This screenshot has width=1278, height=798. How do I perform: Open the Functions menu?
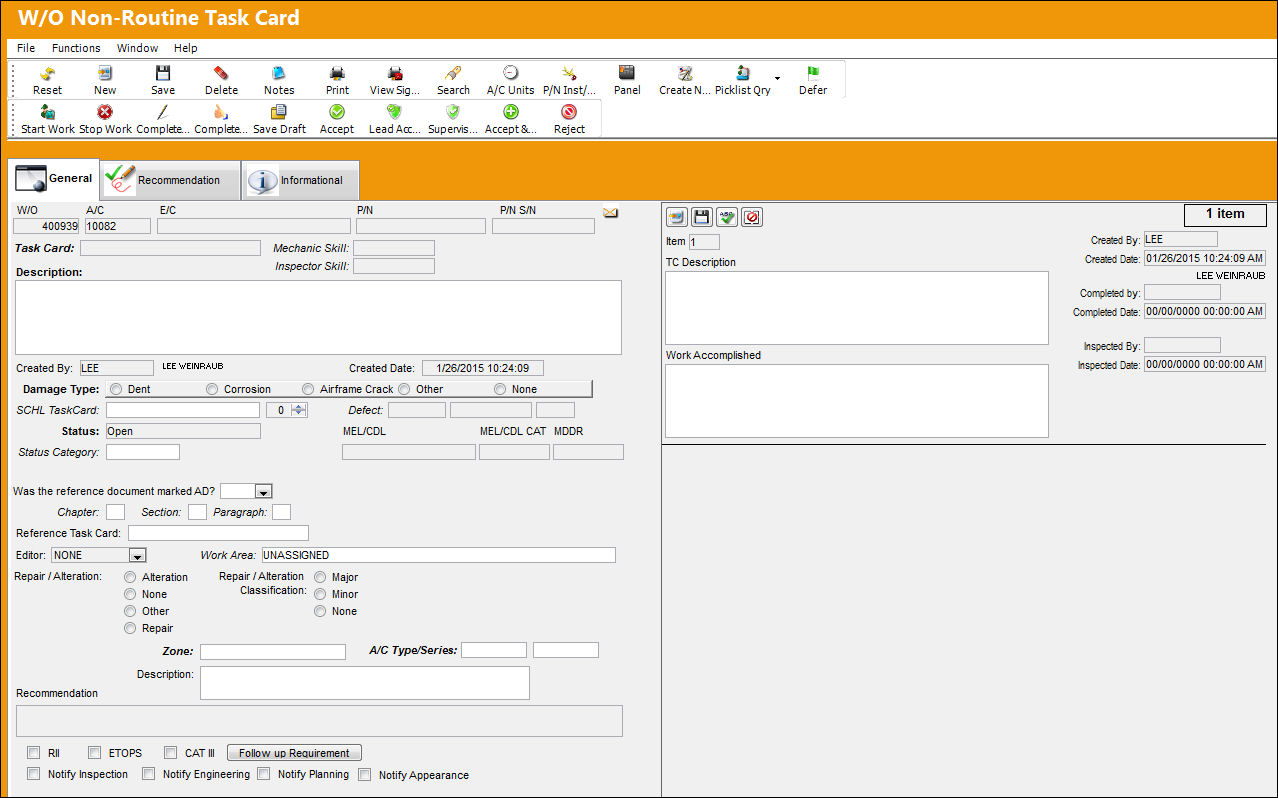pyautogui.click(x=76, y=48)
